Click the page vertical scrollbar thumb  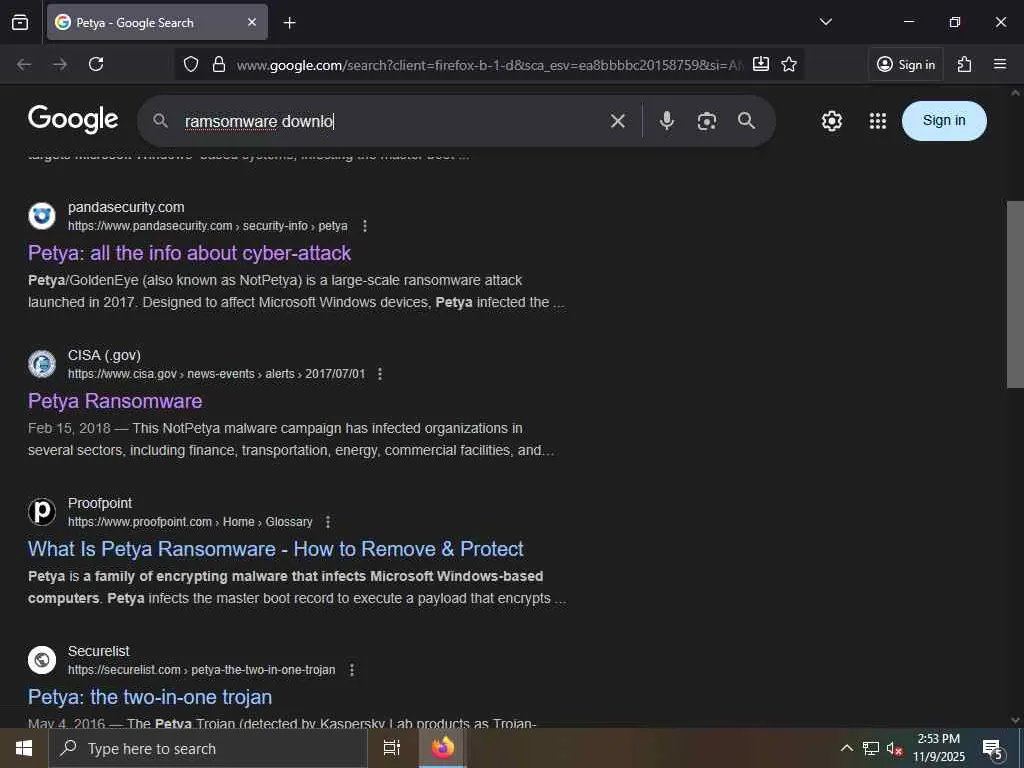[1015, 294]
